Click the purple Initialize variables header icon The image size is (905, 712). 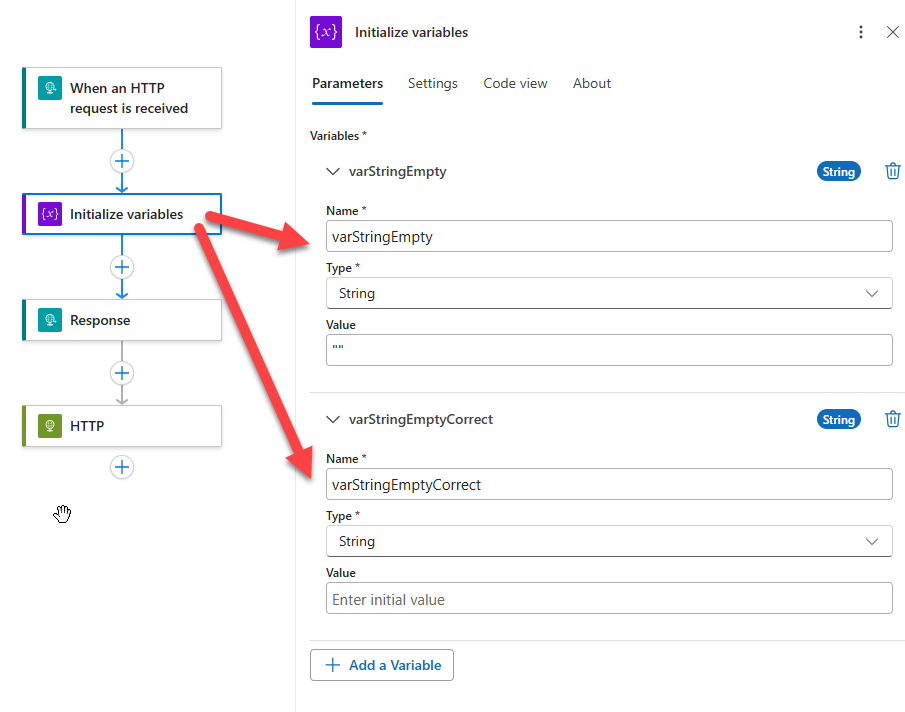point(326,32)
